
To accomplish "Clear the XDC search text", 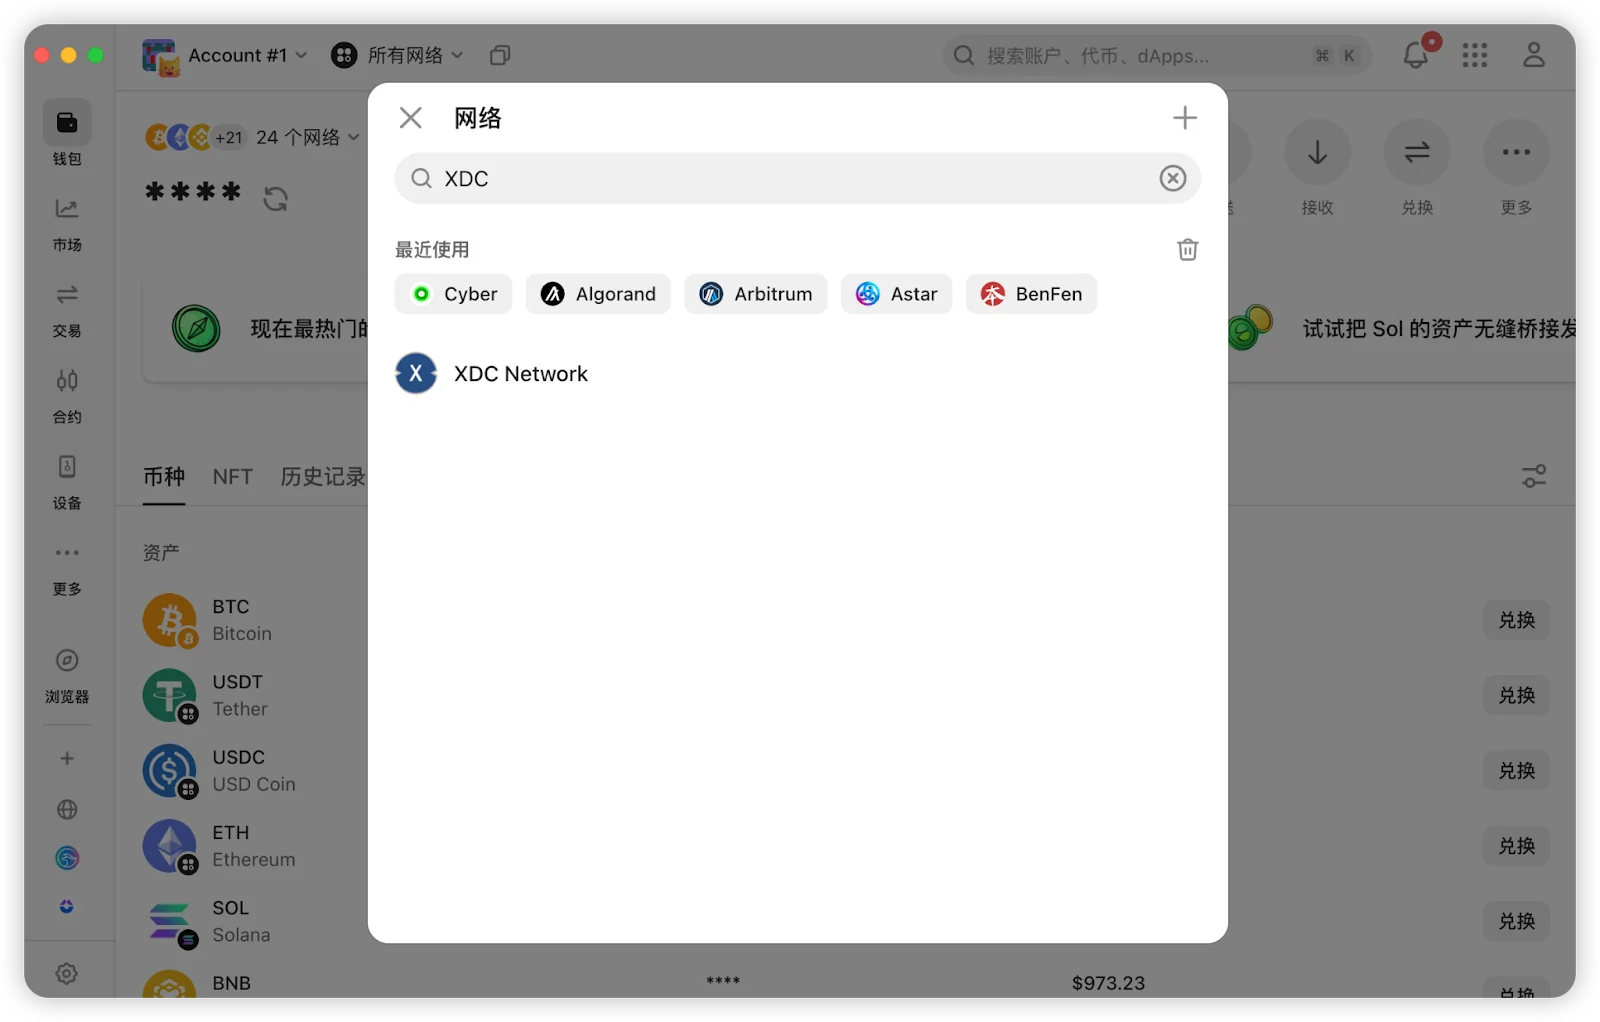I will coord(1172,178).
